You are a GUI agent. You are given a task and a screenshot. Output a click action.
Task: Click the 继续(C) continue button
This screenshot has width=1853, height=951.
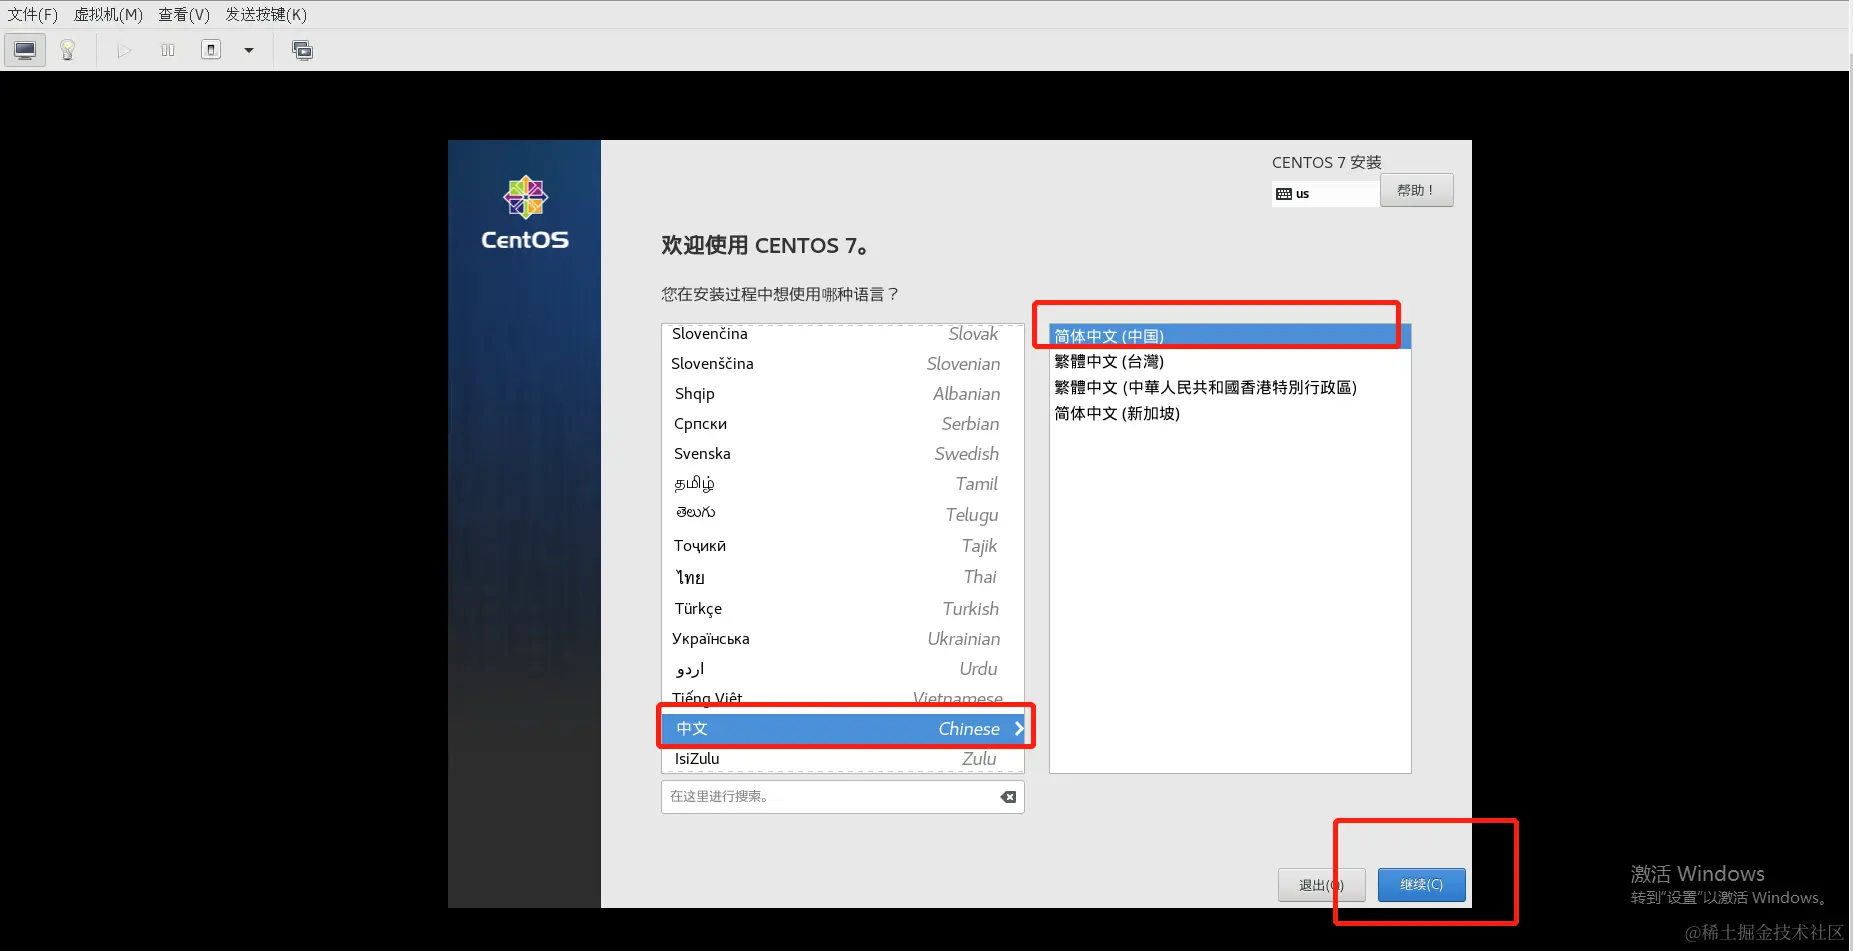(x=1421, y=884)
